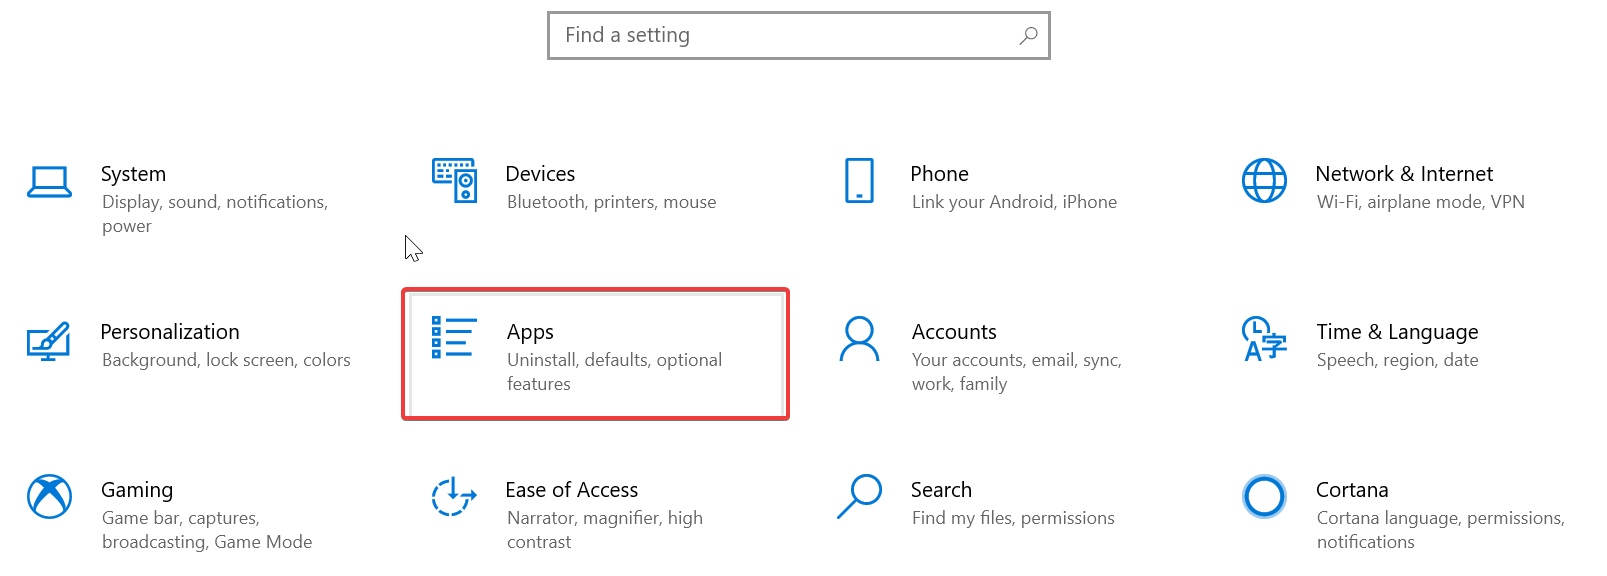Open the Devices settings title
This screenshot has height=576, width=1607.
(540, 174)
